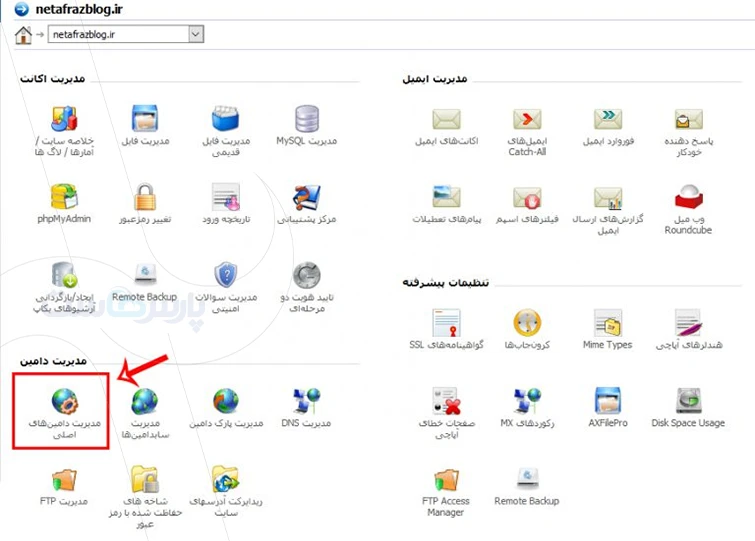Screen dimensions: 755x541
Task: Open Create/Restore Backups icon
Action: pos(64,275)
